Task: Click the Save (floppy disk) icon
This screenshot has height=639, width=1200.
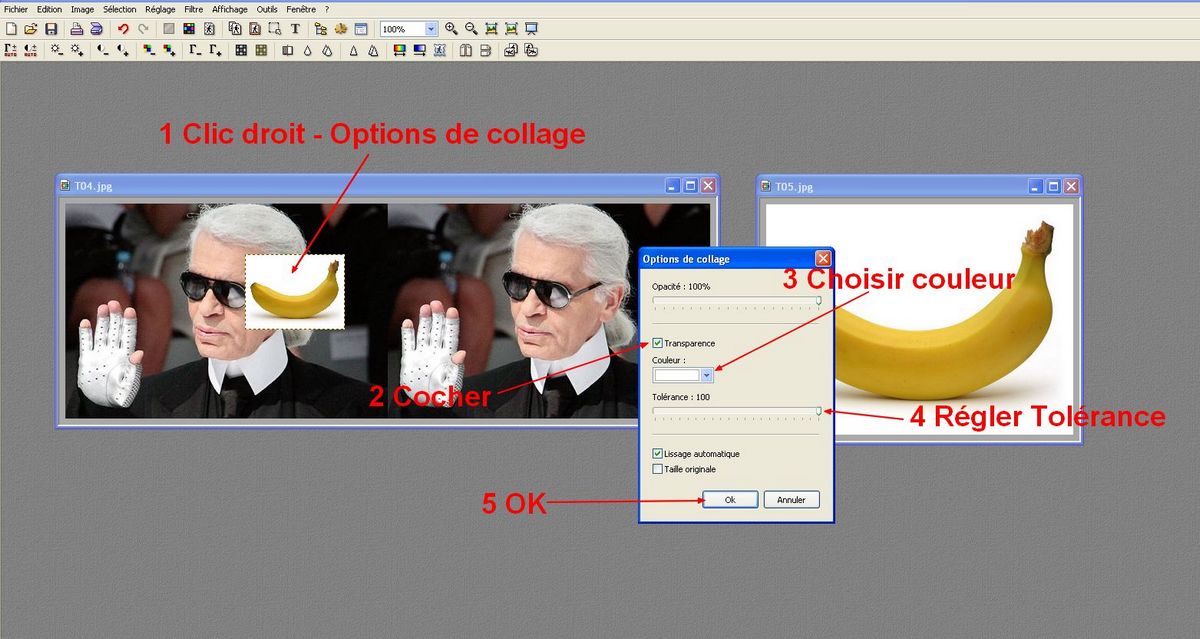Action: click(x=51, y=29)
